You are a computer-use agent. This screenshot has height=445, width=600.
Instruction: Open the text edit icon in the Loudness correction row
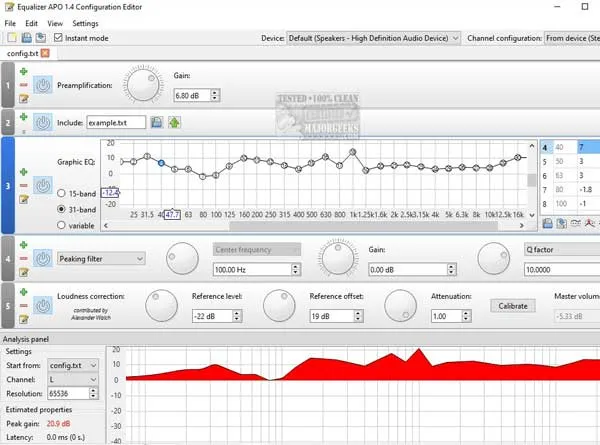click(x=24, y=319)
